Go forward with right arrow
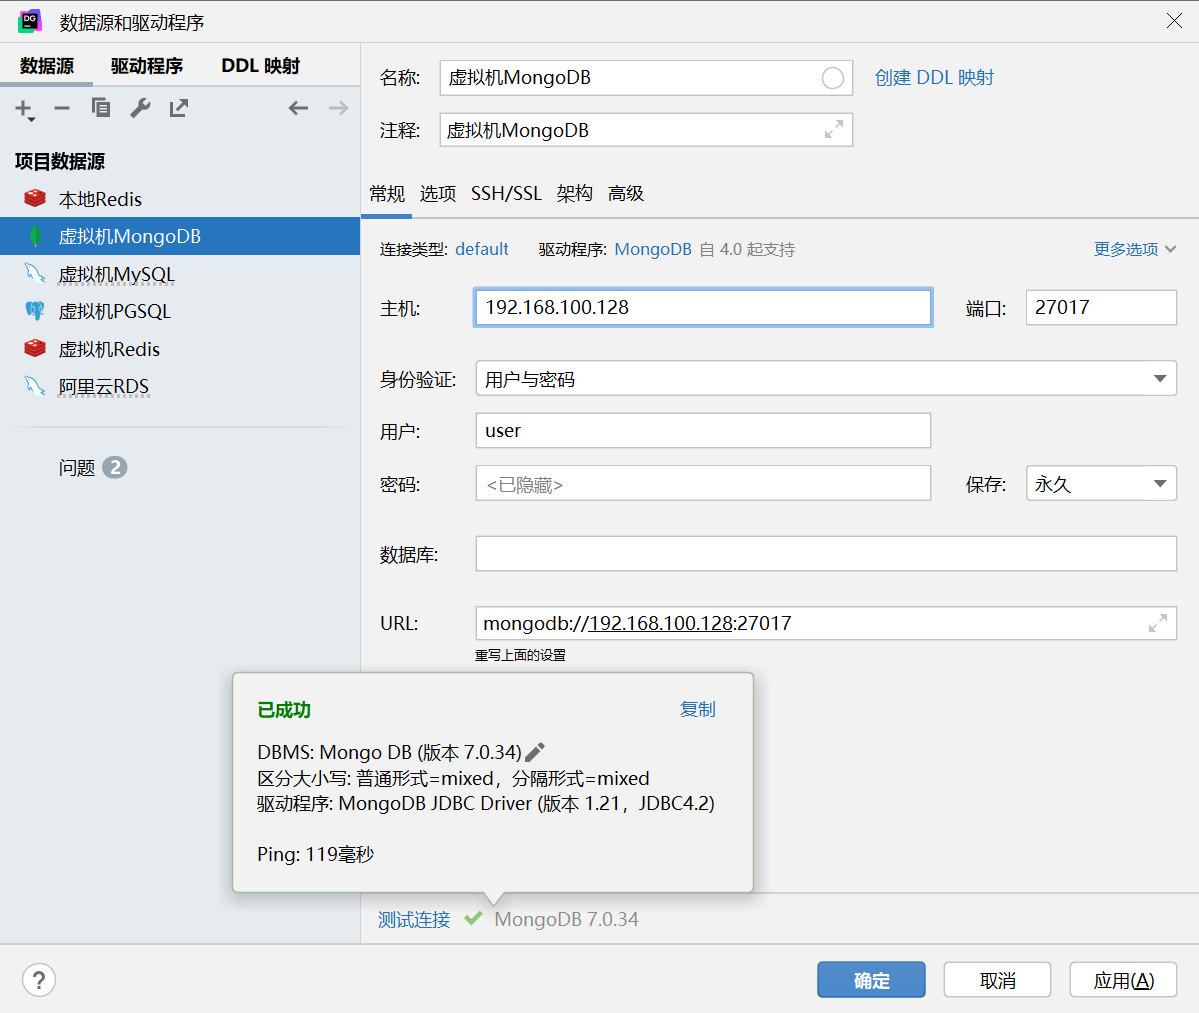1199x1013 pixels. tap(338, 108)
